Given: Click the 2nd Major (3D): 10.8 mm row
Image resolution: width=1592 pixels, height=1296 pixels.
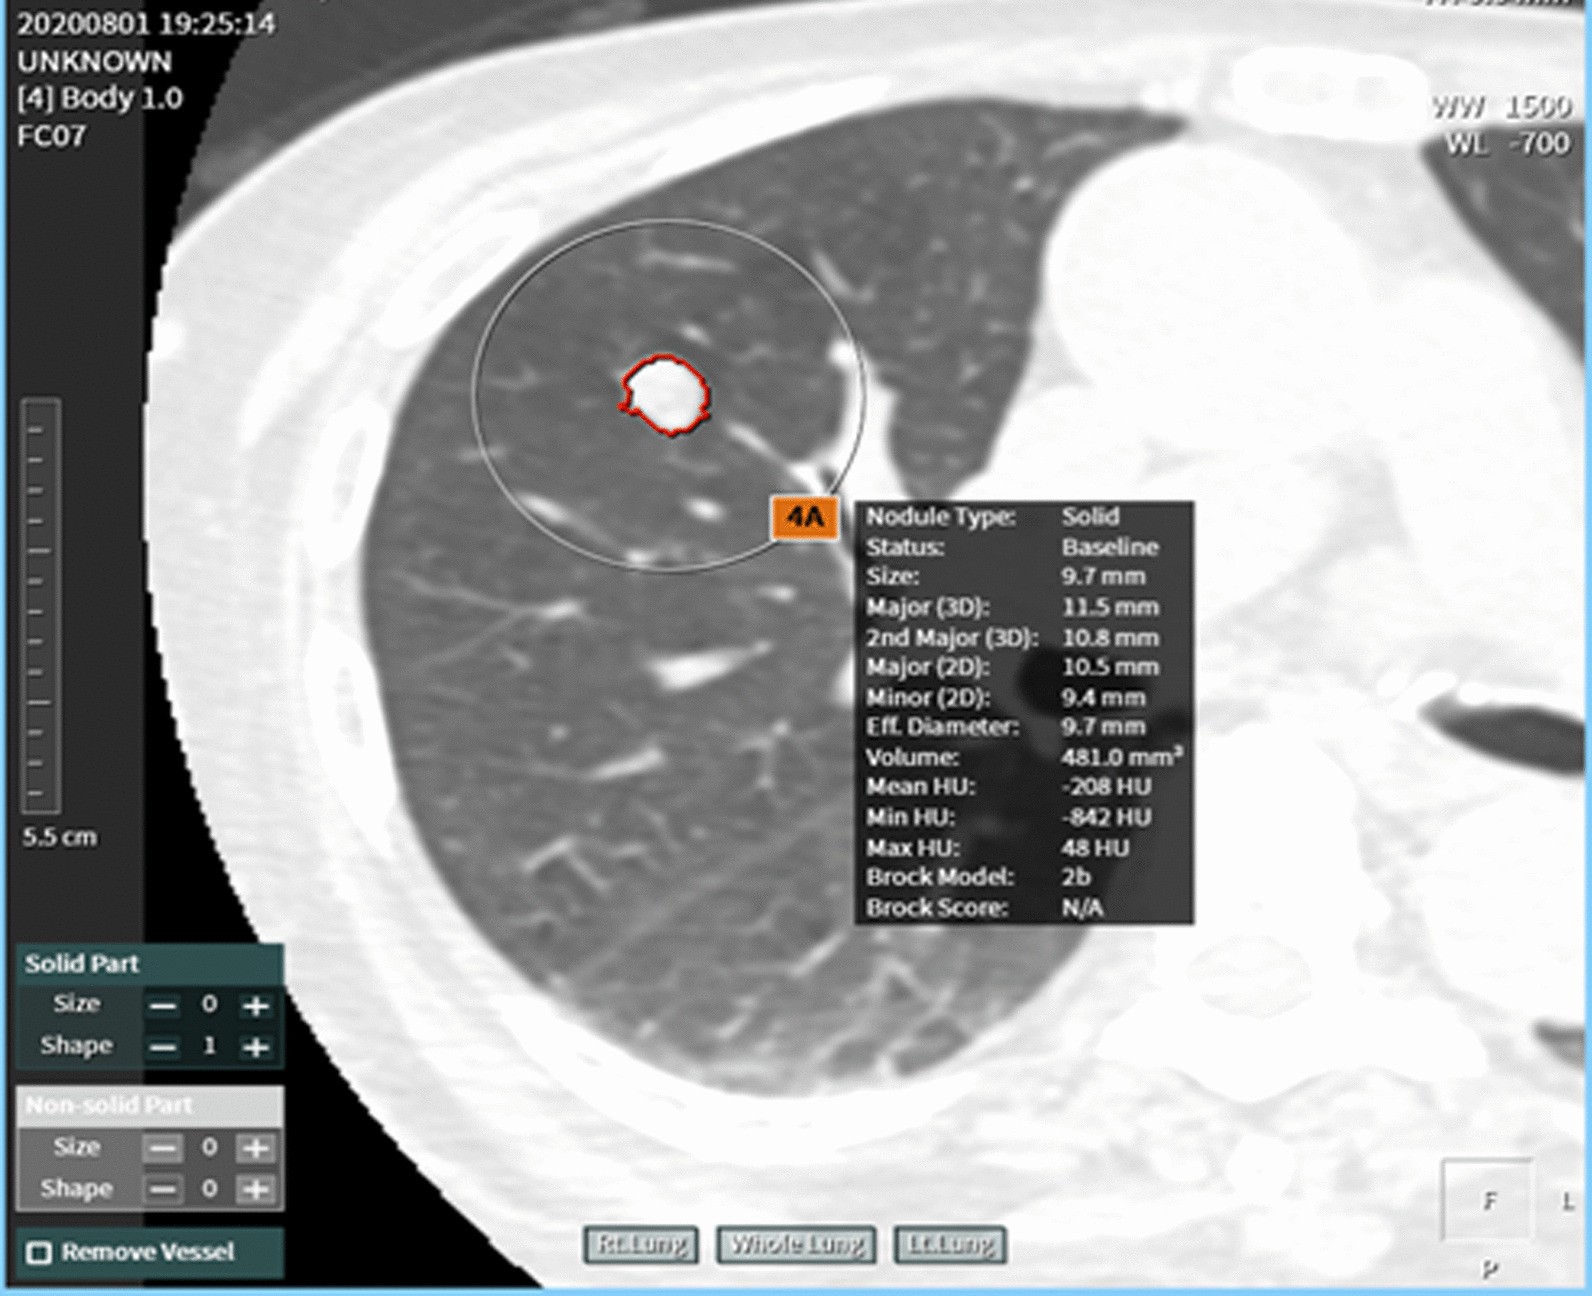Looking at the screenshot, I should pyautogui.click(x=1023, y=637).
